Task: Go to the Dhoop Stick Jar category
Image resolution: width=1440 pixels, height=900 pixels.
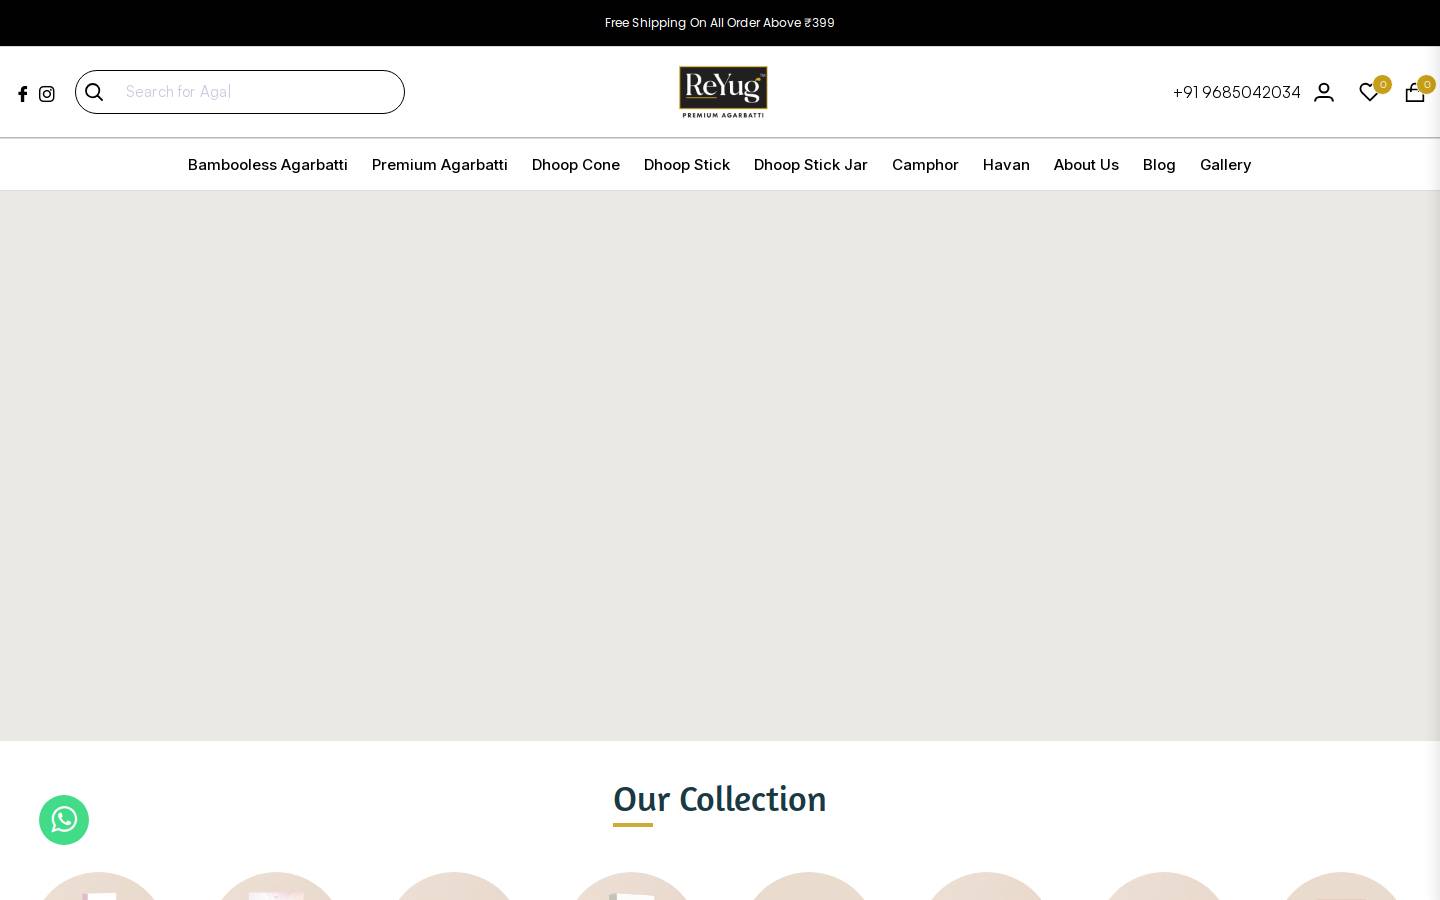Action: 811,164
